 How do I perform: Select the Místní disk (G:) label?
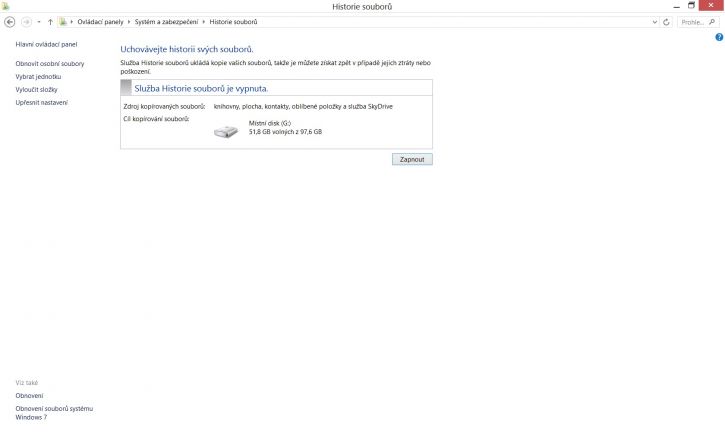270,123
